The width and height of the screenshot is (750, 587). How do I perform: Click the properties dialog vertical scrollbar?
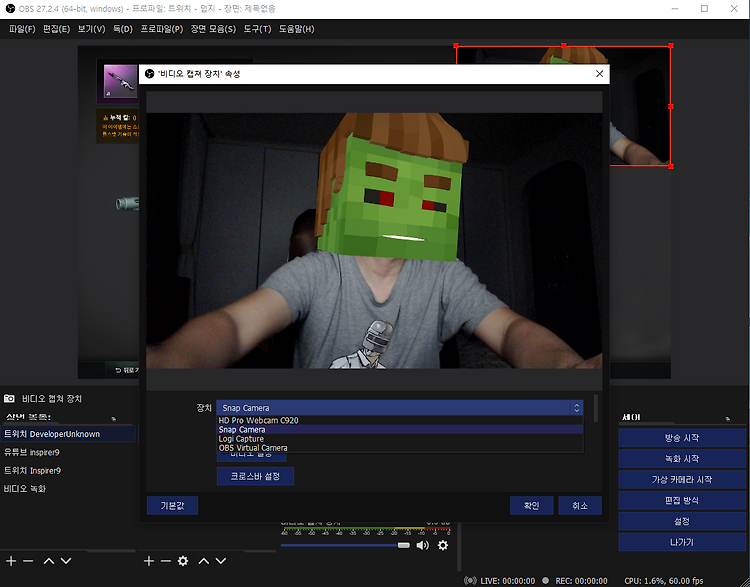[596, 408]
